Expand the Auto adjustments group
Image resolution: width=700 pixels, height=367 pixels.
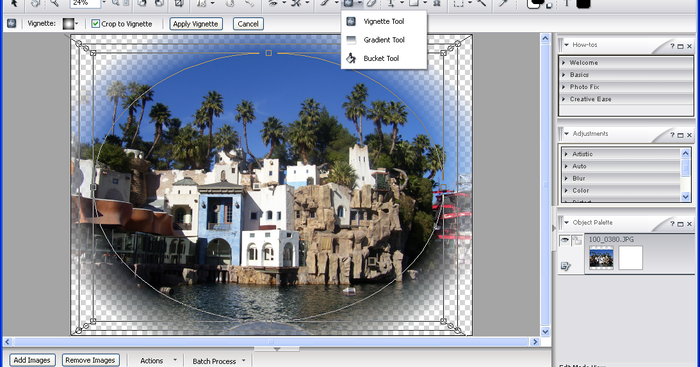621,166
